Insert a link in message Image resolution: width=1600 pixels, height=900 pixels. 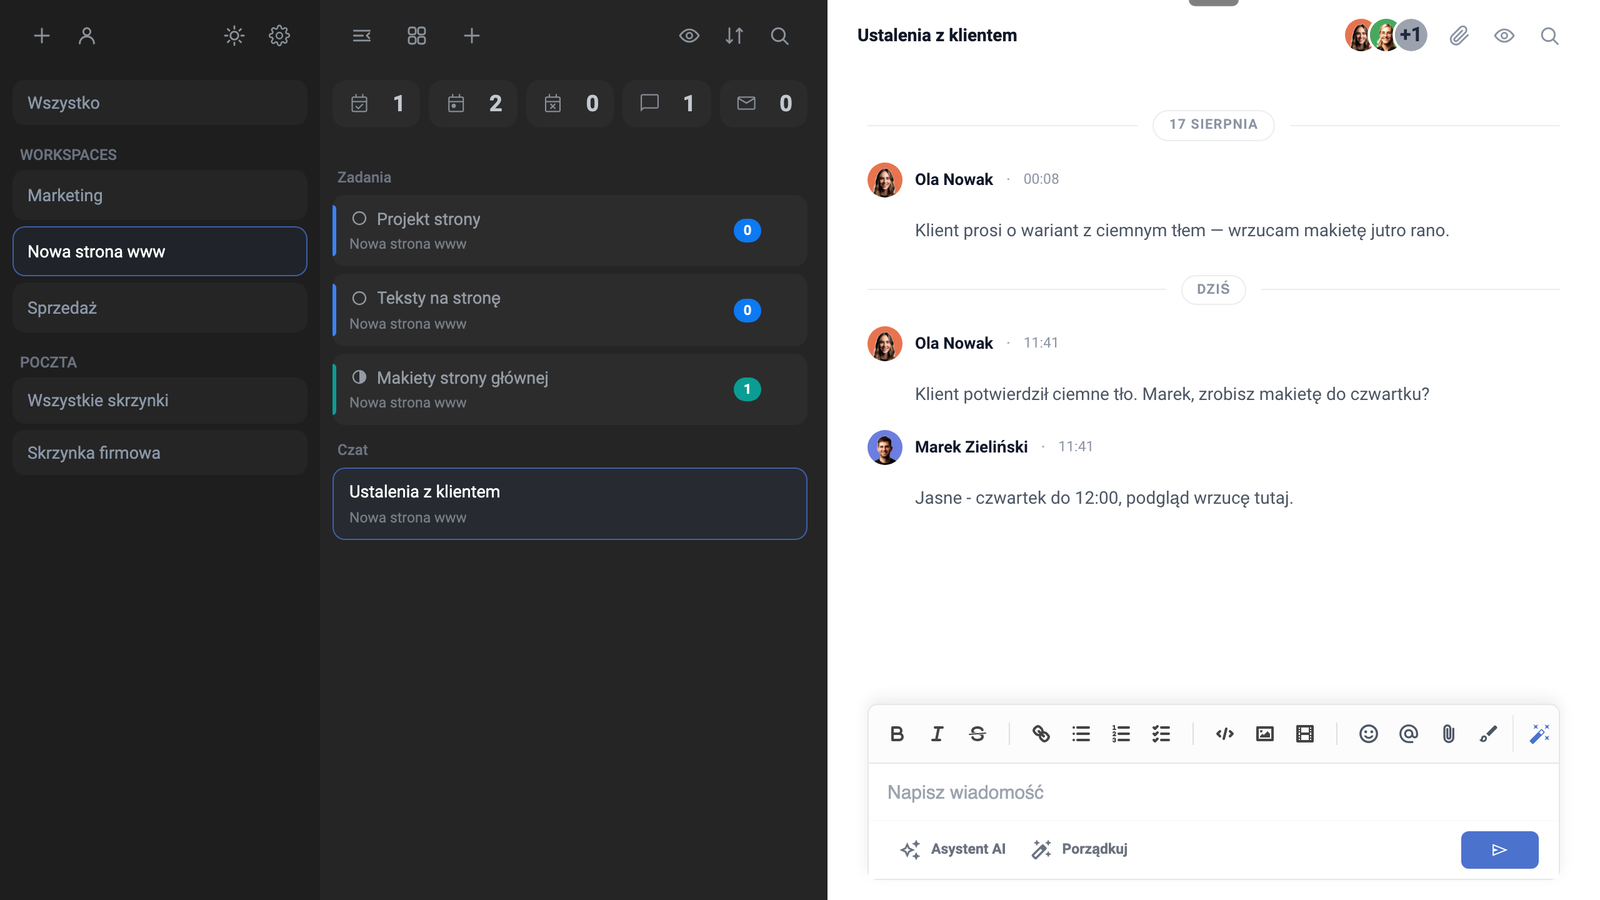point(1041,734)
